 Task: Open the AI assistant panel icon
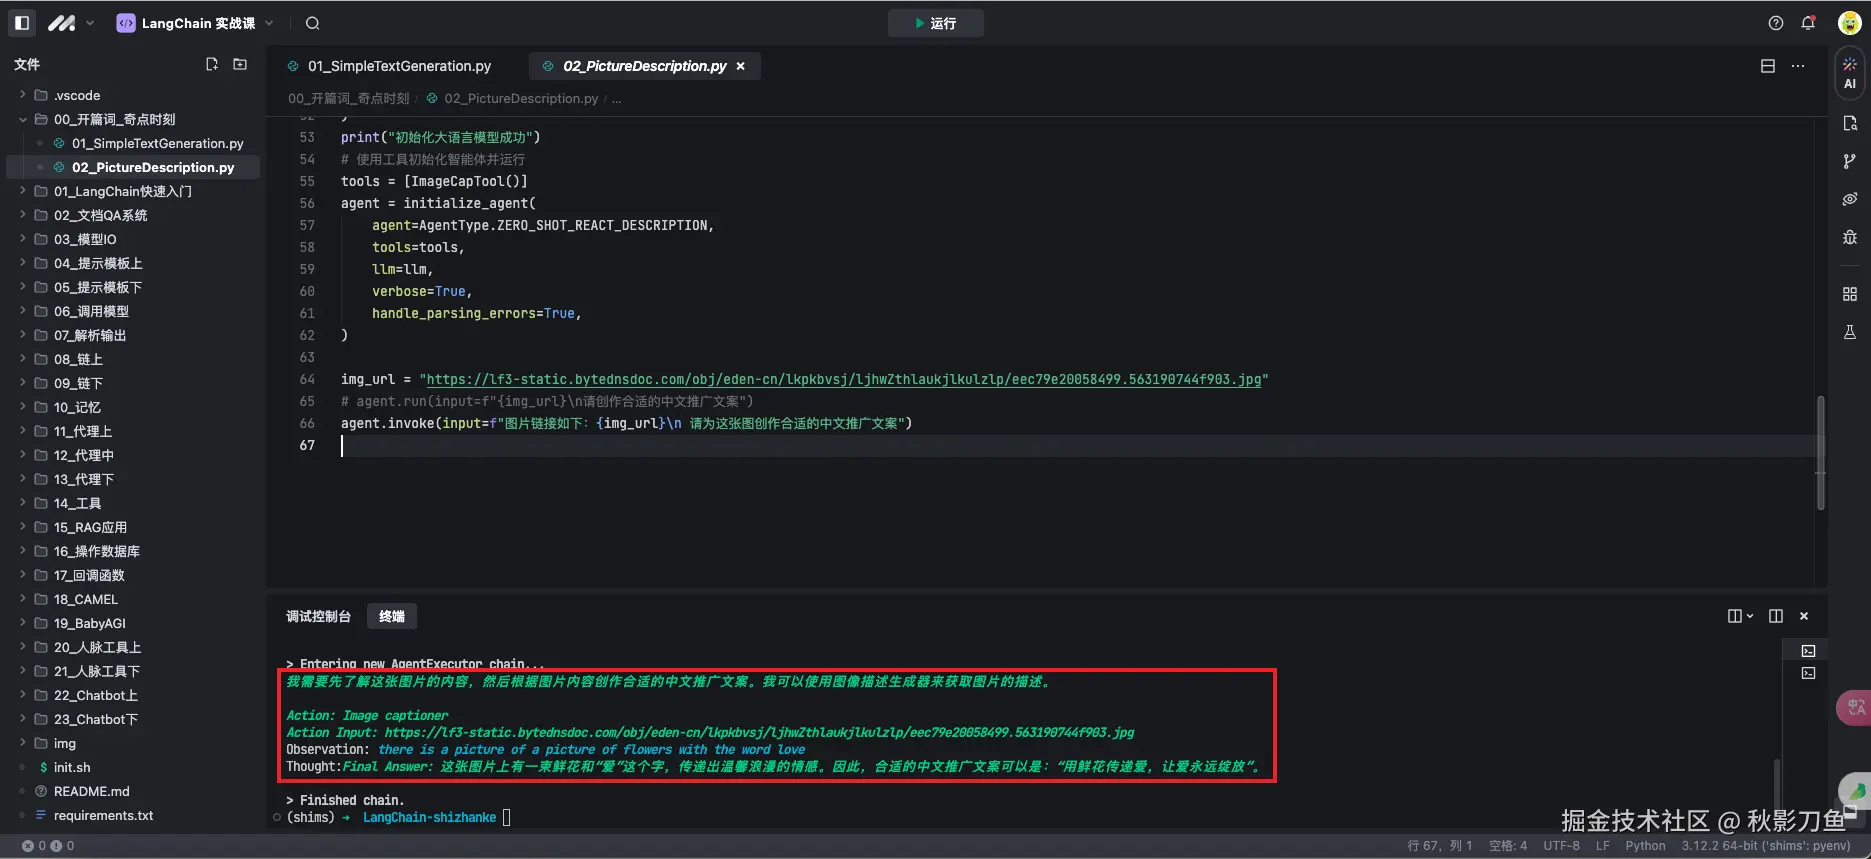[1849, 72]
